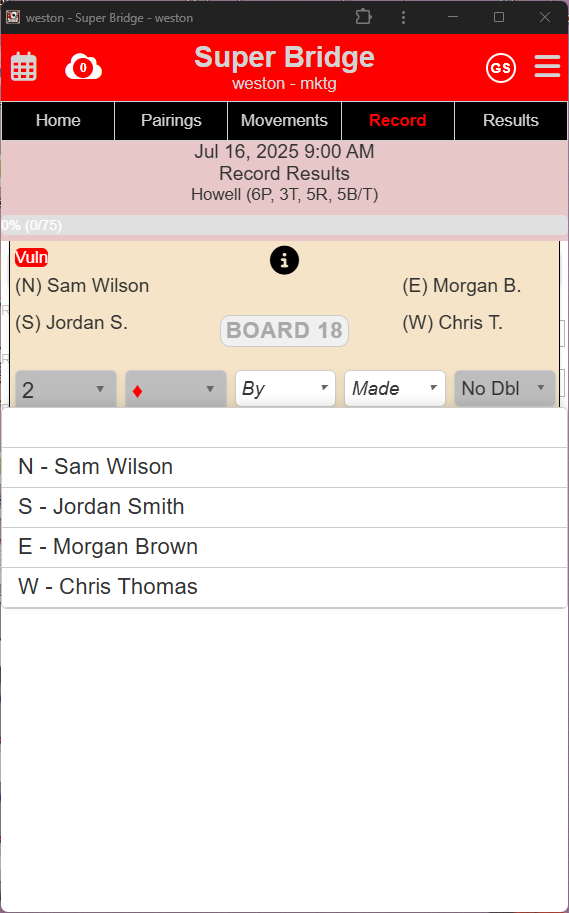Click the browser extensions puzzle icon

point(363,17)
